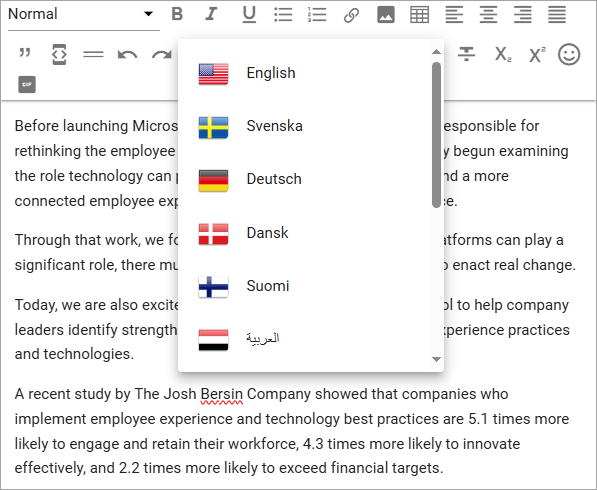The width and height of the screenshot is (597, 490).
Task: Insert a table
Action: point(420,15)
